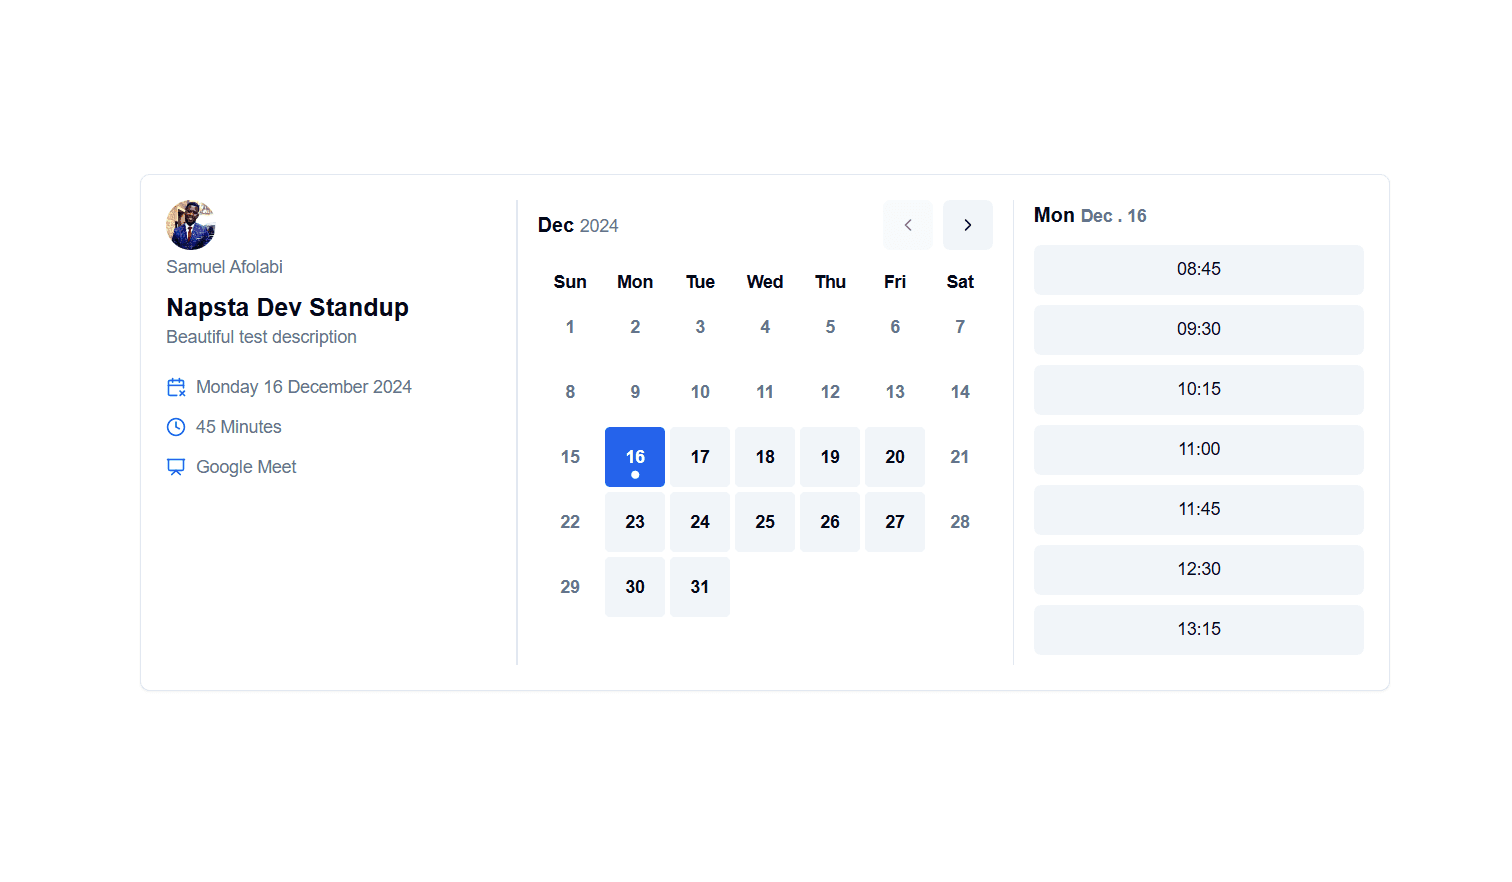Go to the next month with right chevron

(967, 225)
